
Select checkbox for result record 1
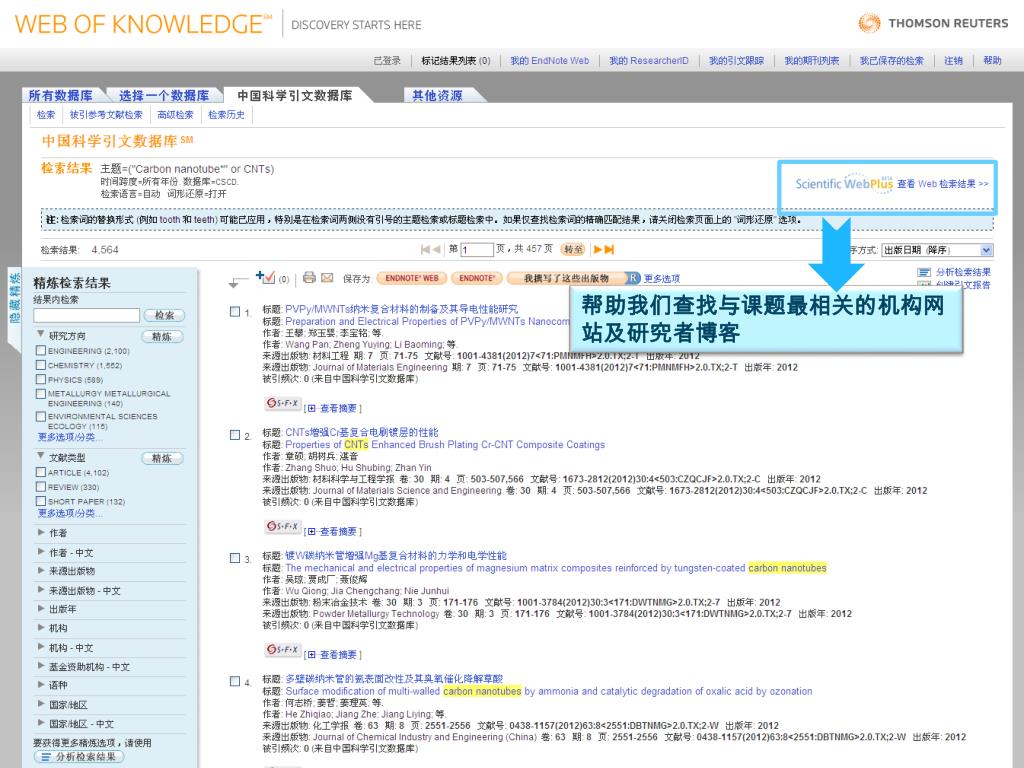[235, 312]
